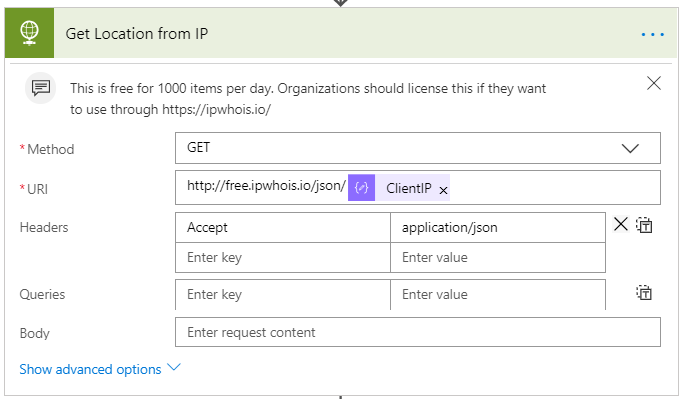Click the free 1000 items comment text
Viewport: 685px width, 399px height.
coord(308,99)
